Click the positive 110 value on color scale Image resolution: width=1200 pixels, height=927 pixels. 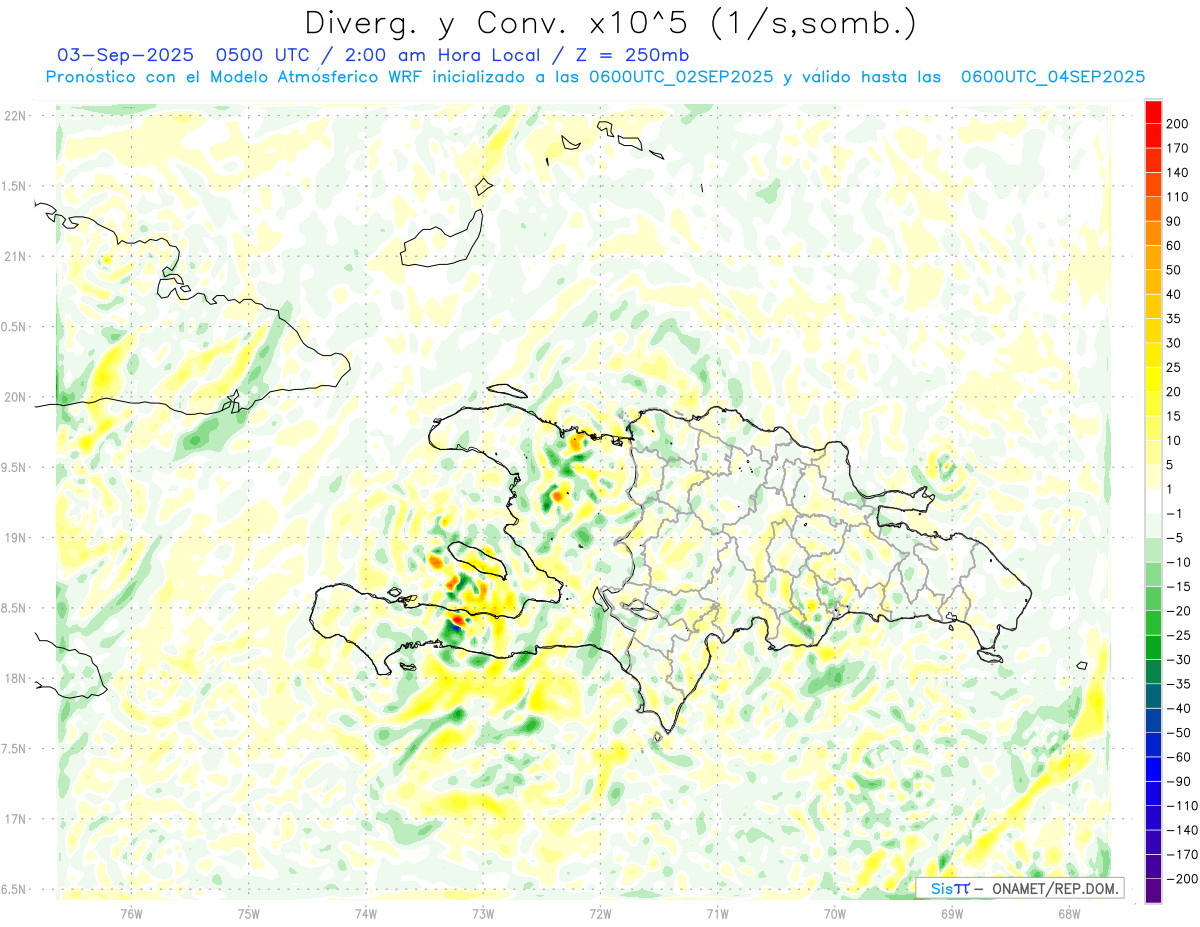pos(1179,197)
